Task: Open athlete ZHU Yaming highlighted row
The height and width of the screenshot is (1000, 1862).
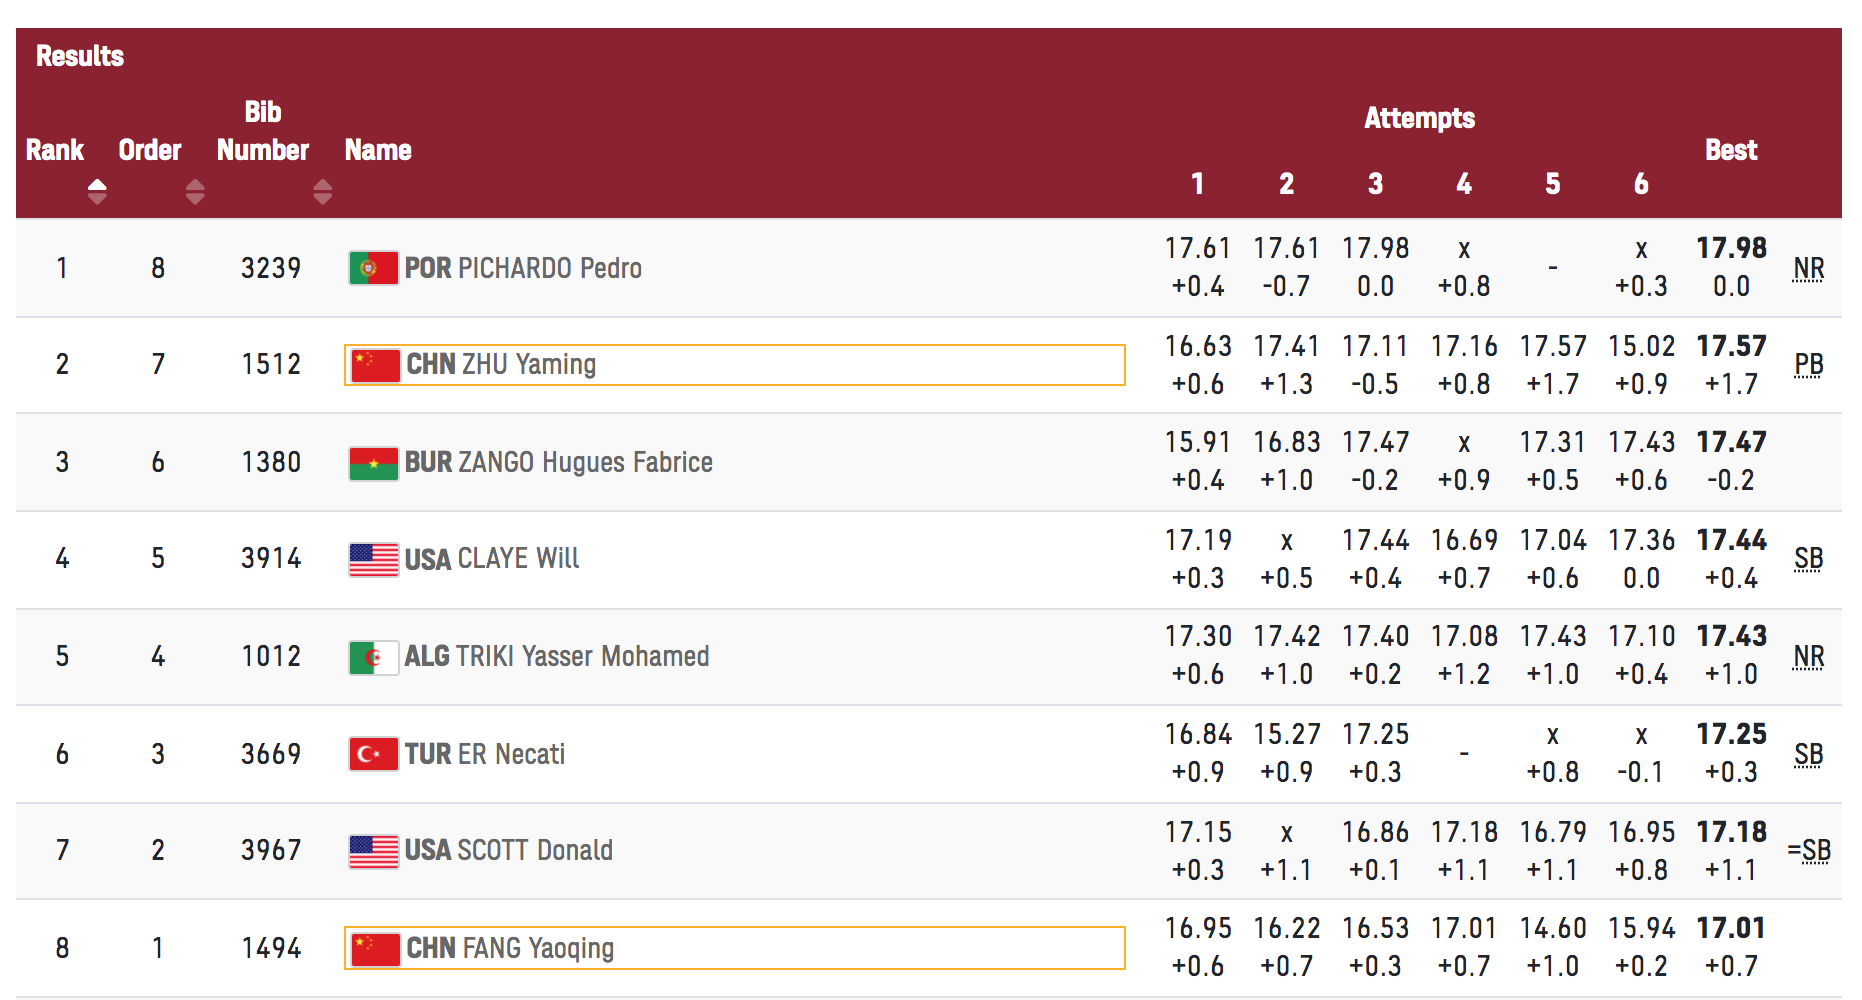Action: point(734,365)
